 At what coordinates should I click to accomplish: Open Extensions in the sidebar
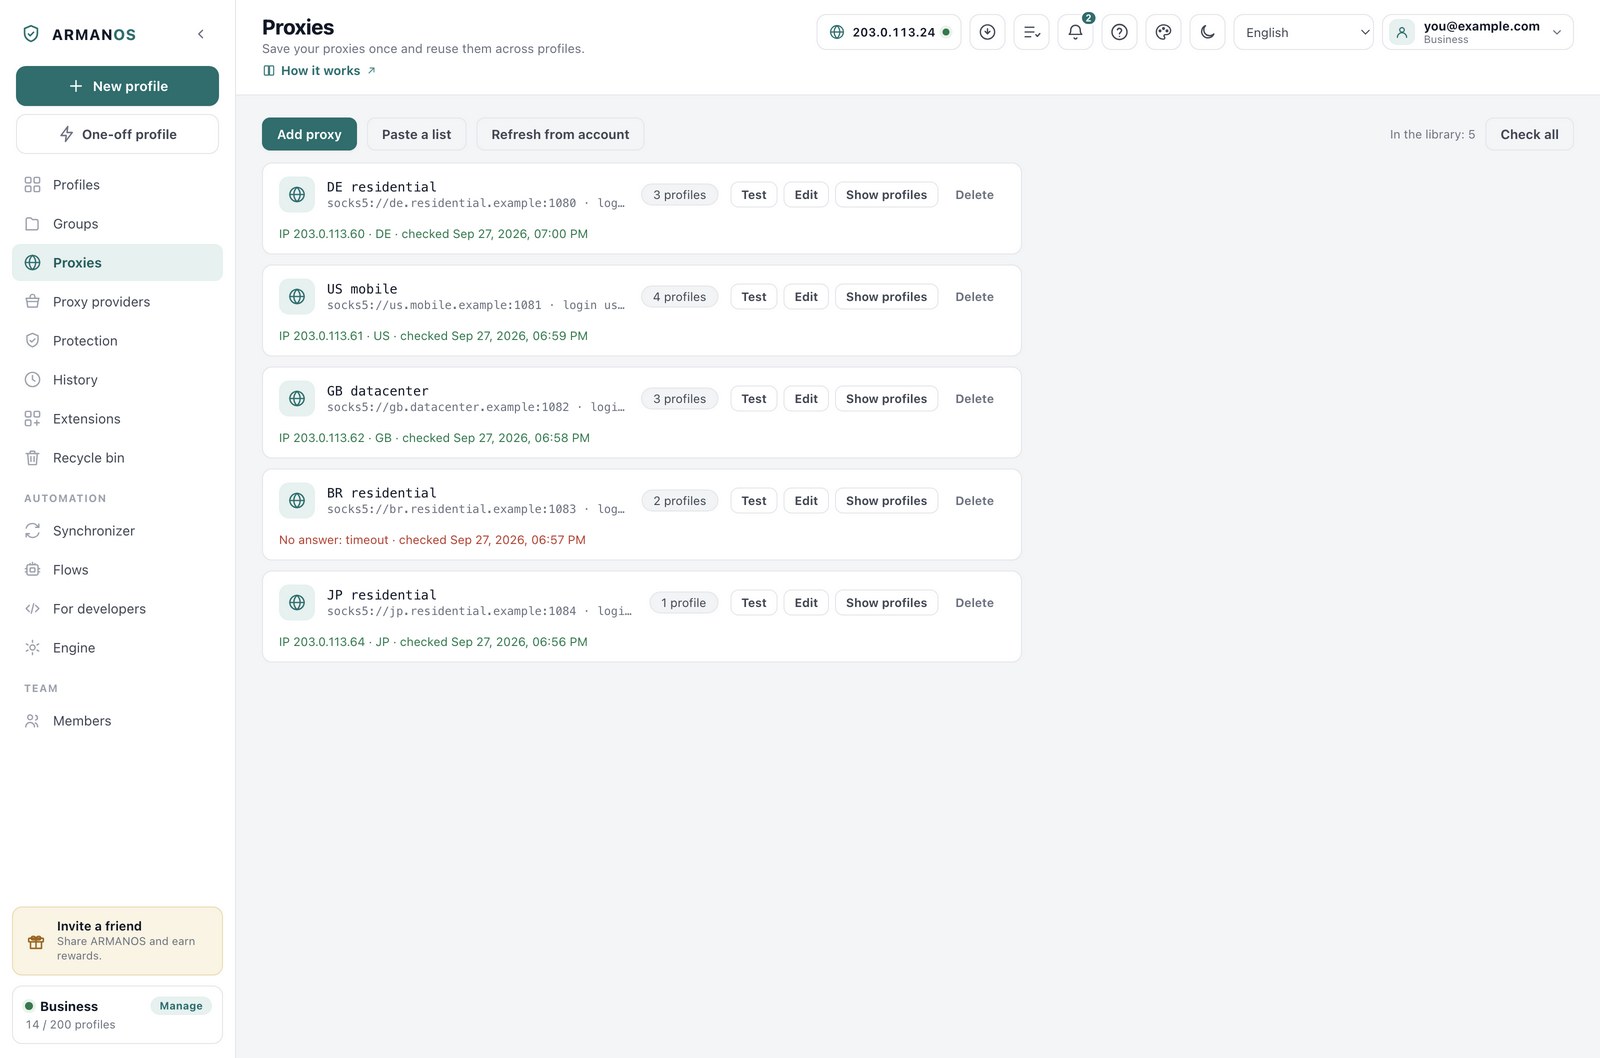tap(117, 419)
